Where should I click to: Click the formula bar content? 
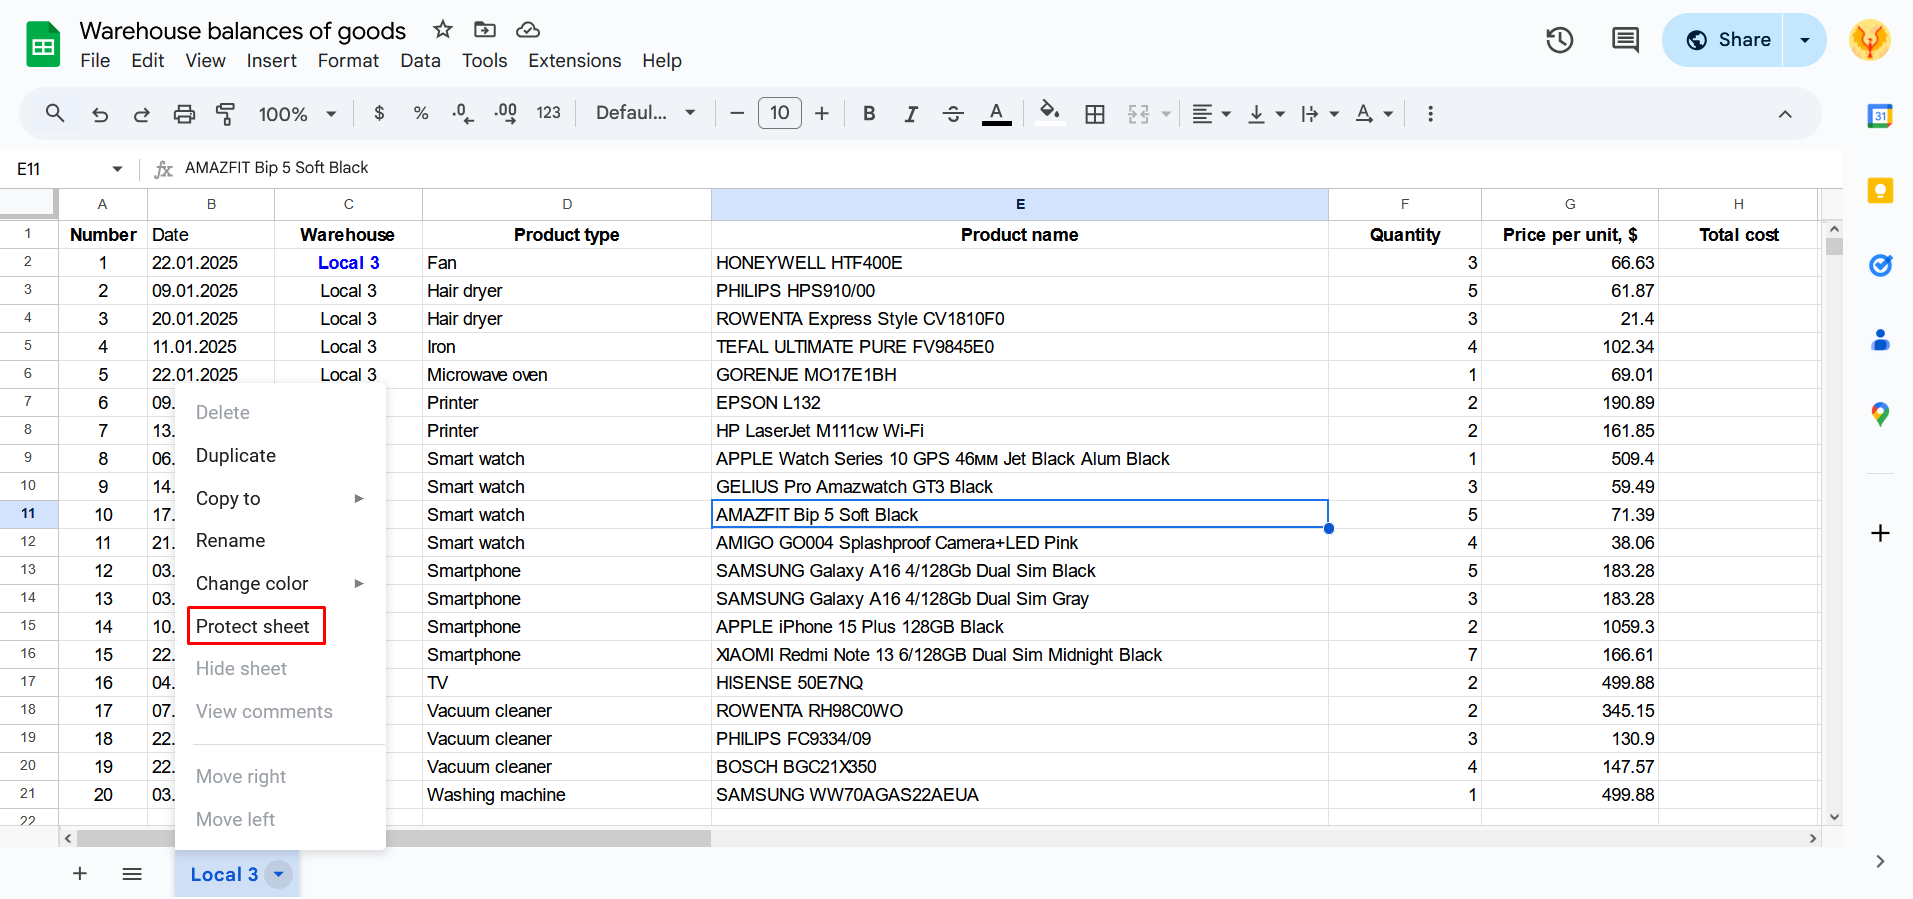click(276, 168)
